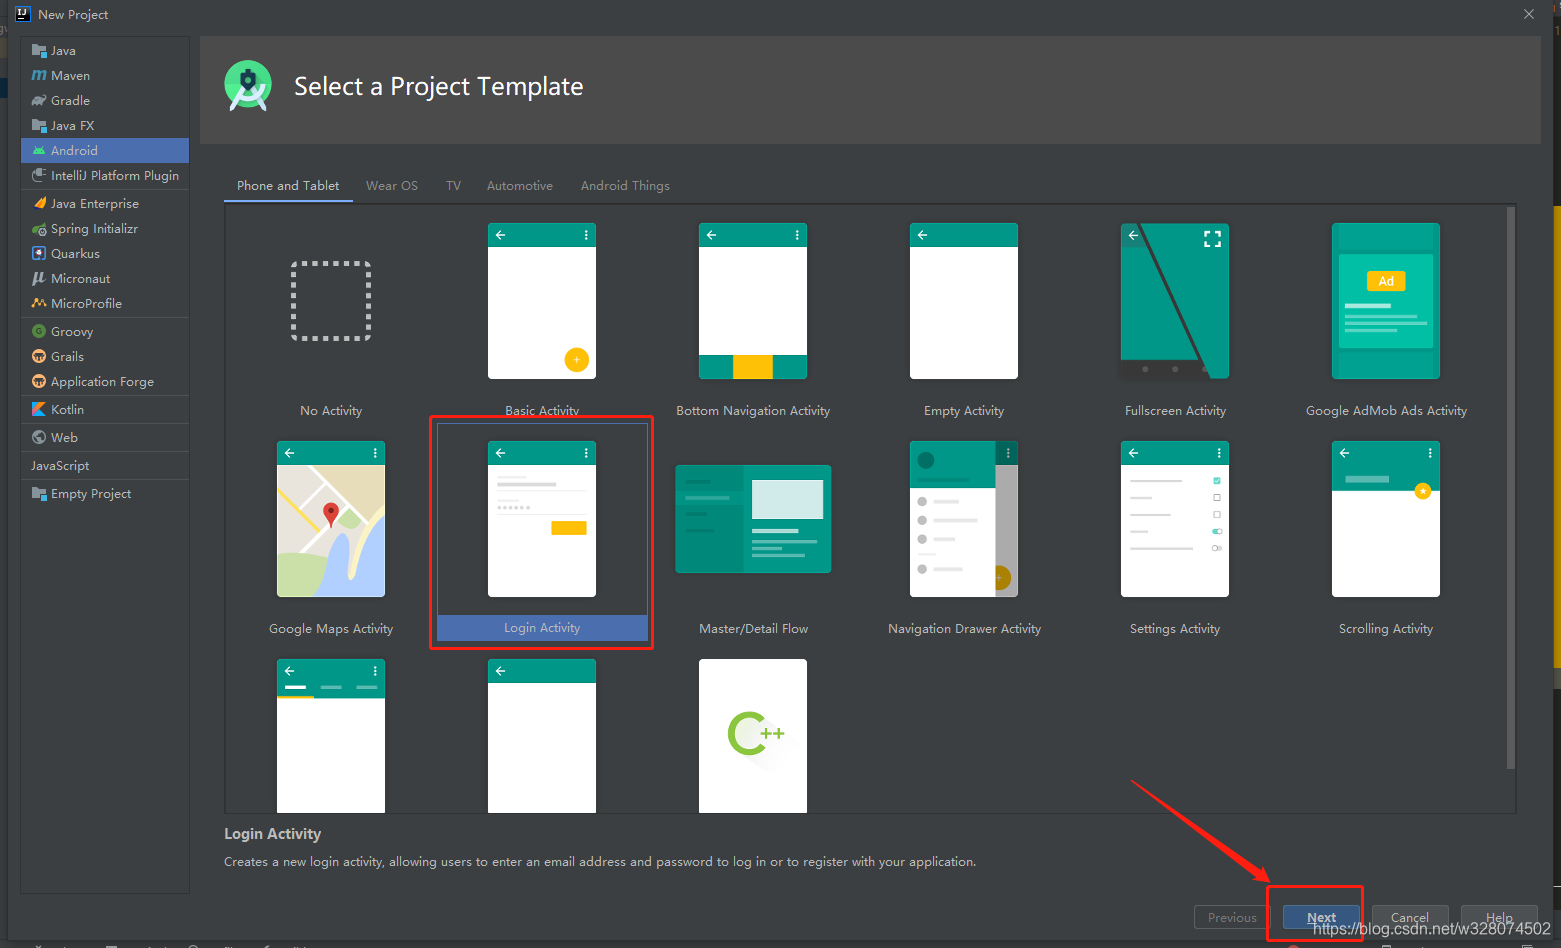Click the IntelliJ icon in title bar

coord(23,14)
